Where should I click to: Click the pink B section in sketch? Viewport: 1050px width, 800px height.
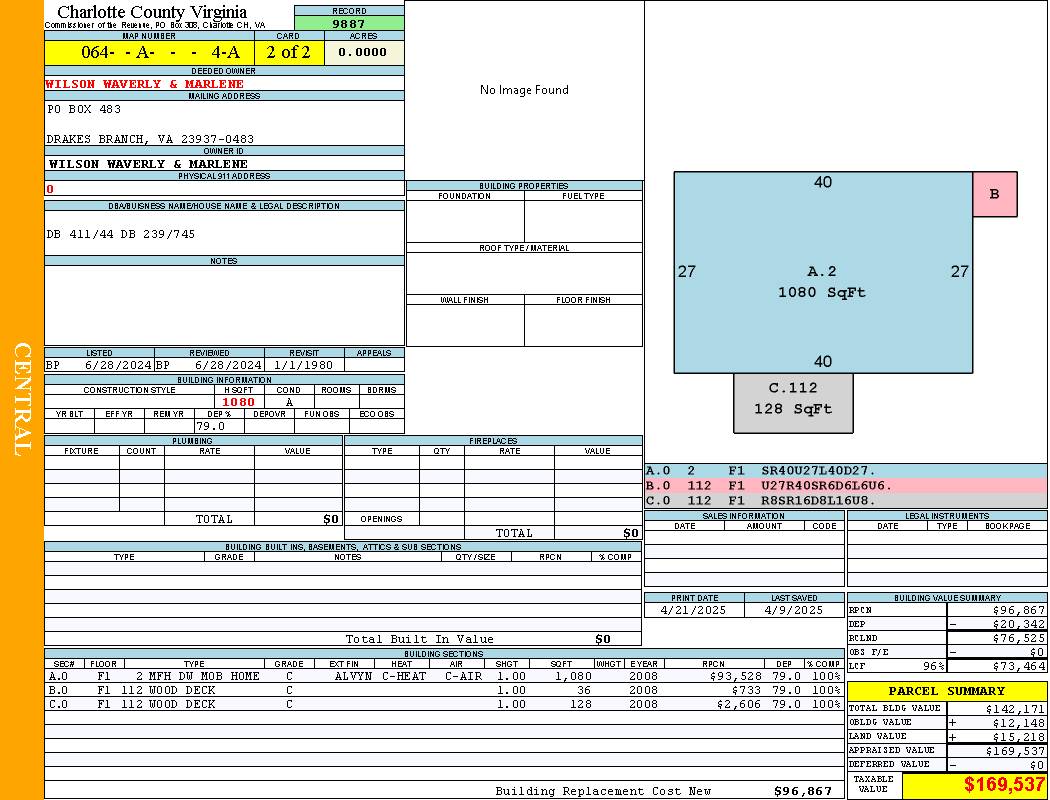[994, 194]
